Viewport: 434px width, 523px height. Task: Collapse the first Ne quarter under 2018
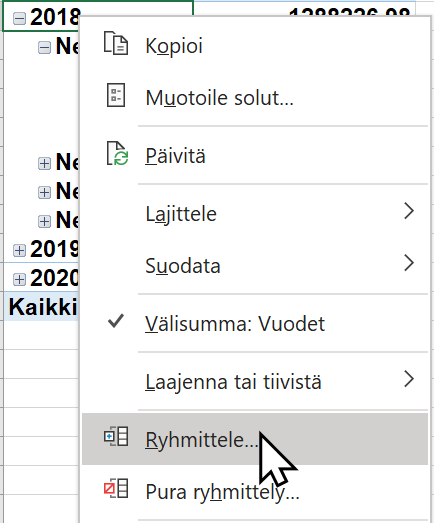44,47
